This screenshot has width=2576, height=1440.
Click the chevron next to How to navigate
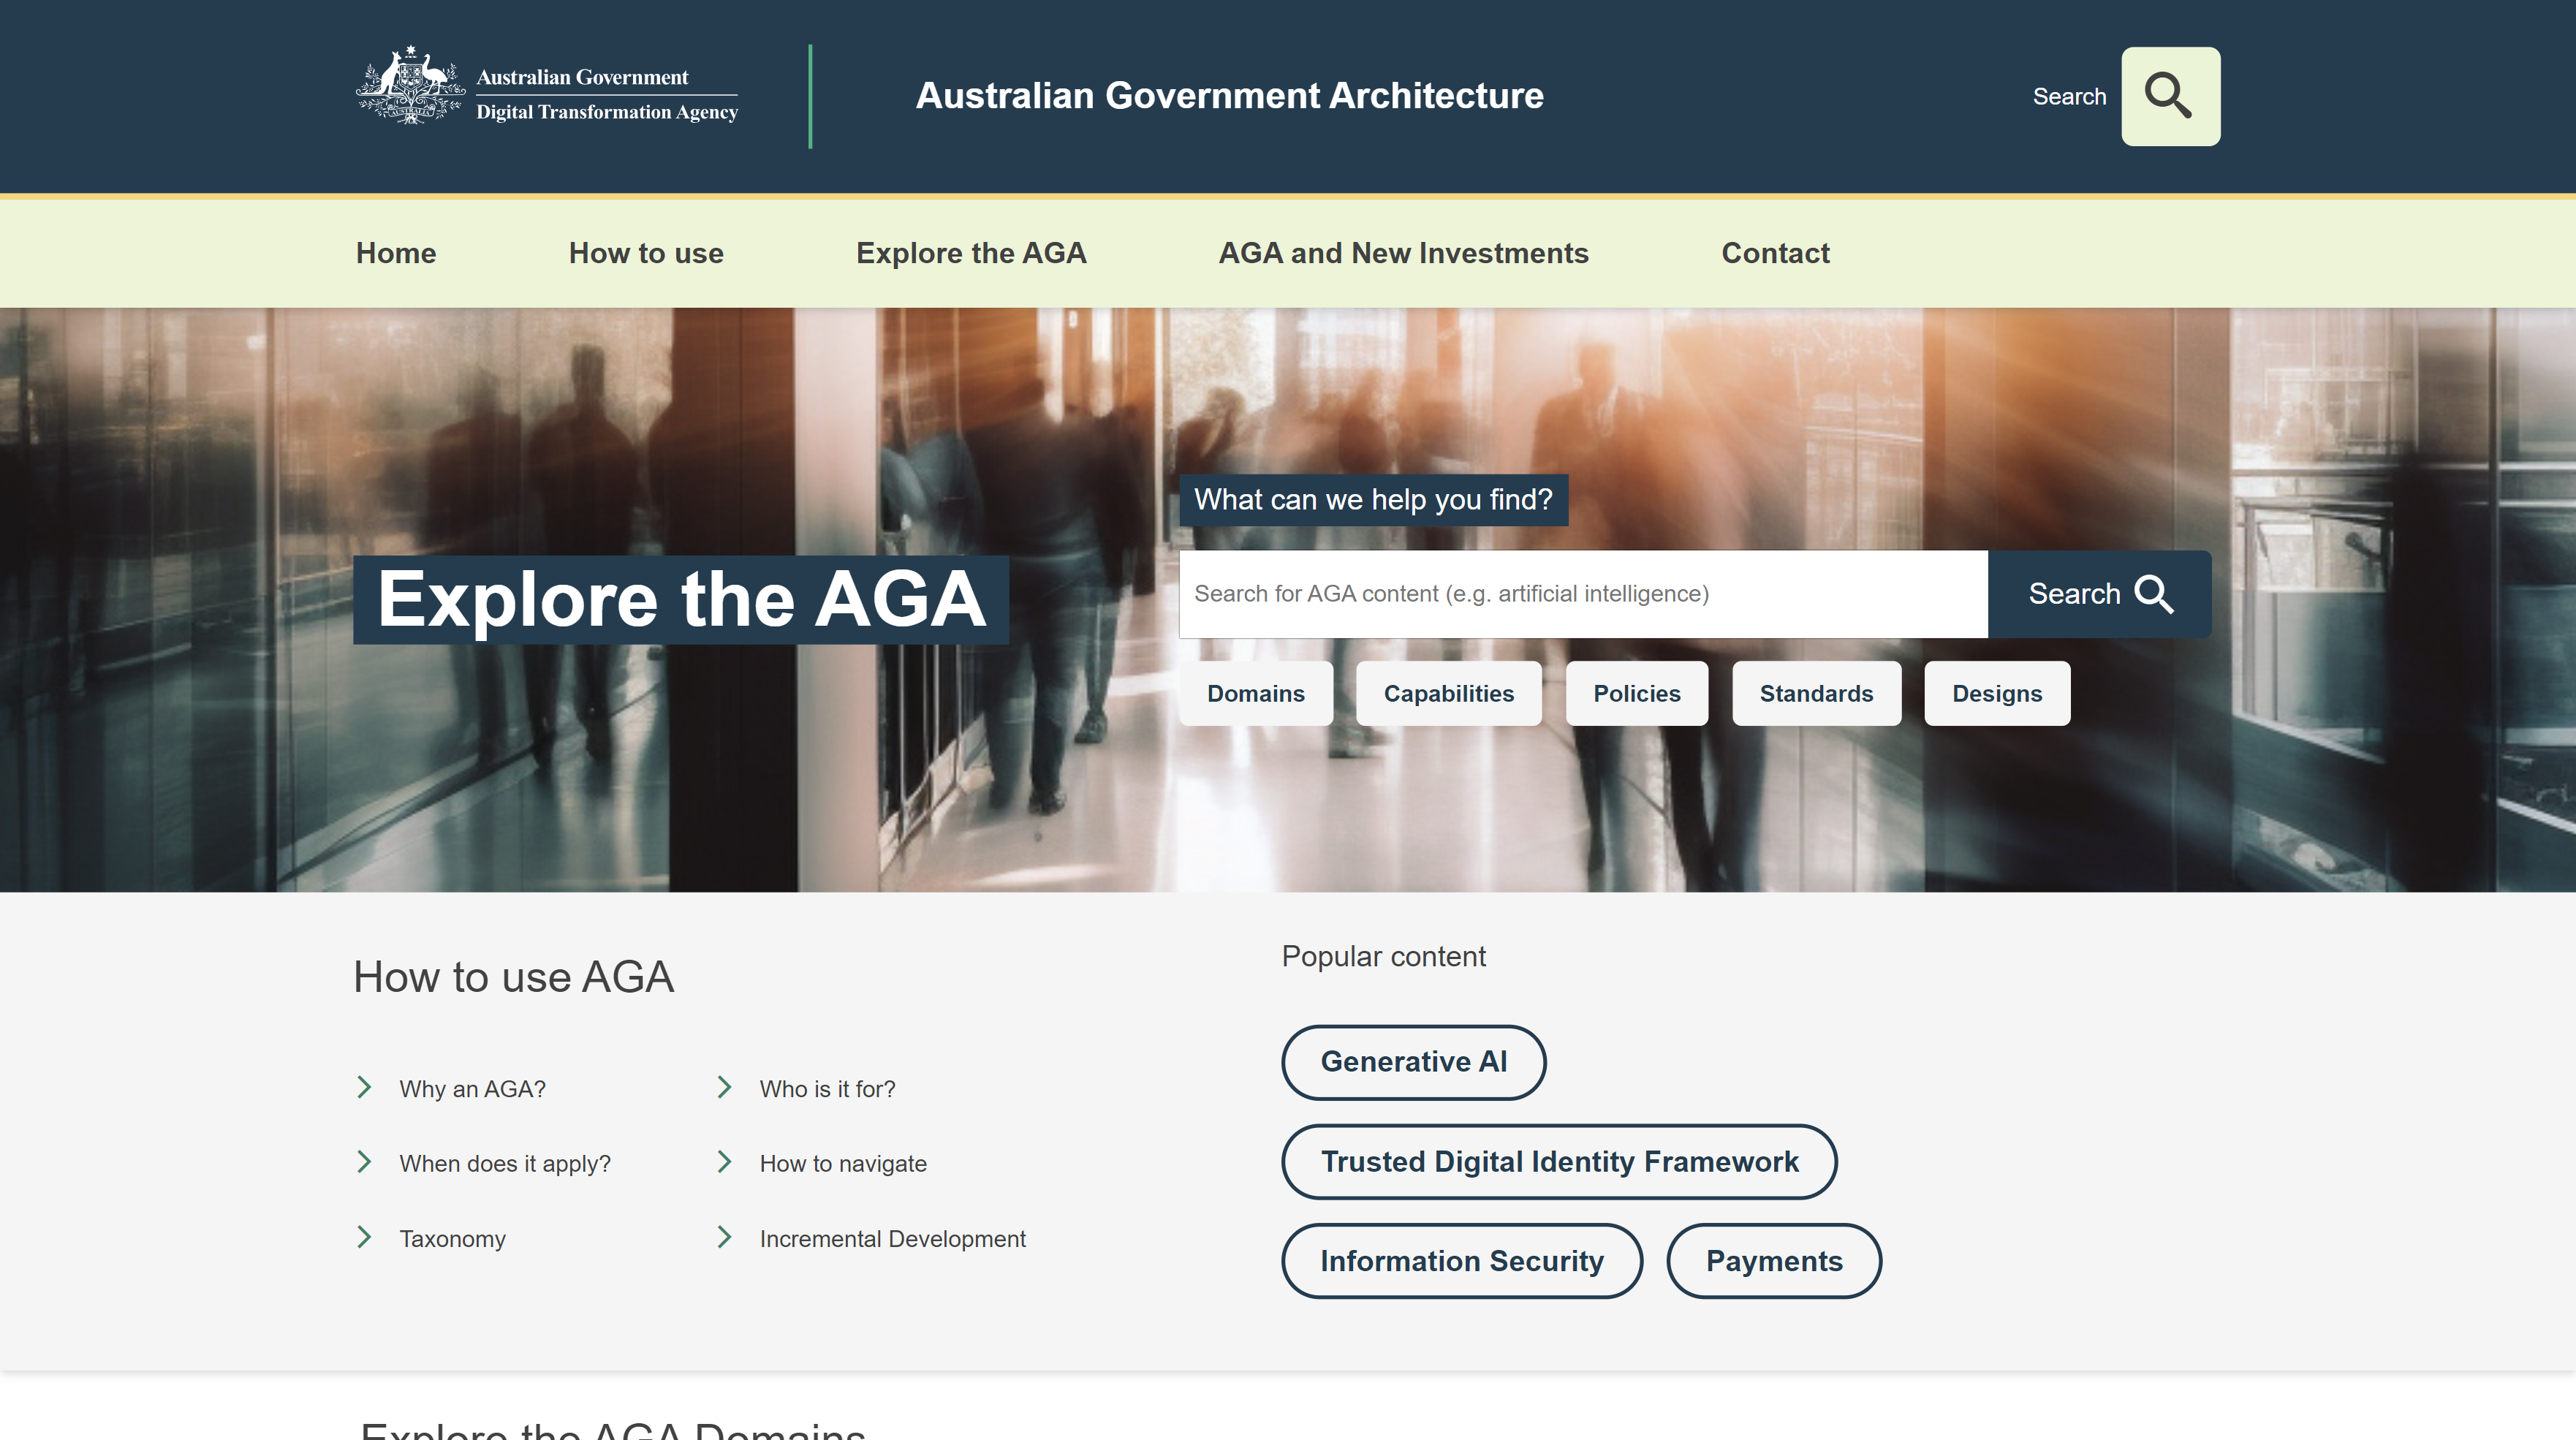coord(725,1162)
